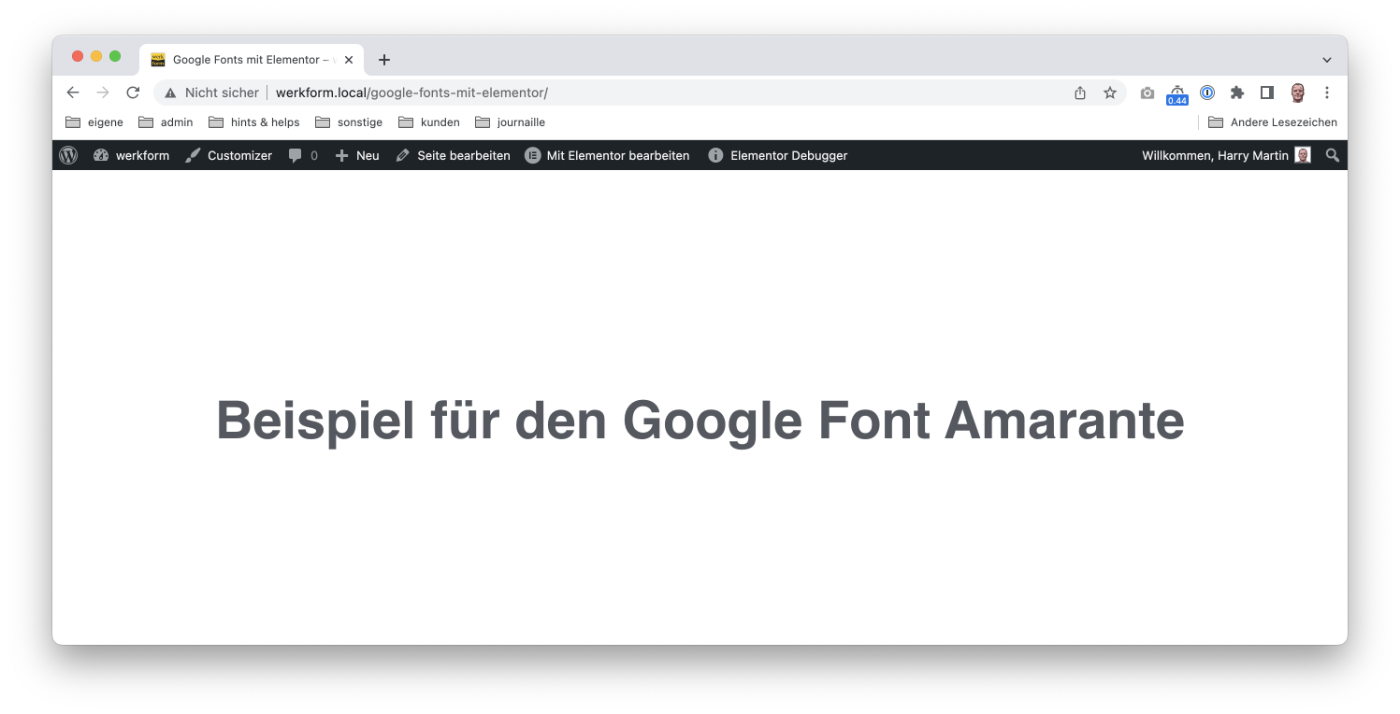The height and width of the screenshot is (714, 1400).
Task: Open a new browser tab
Action: [x=384, y=60]
